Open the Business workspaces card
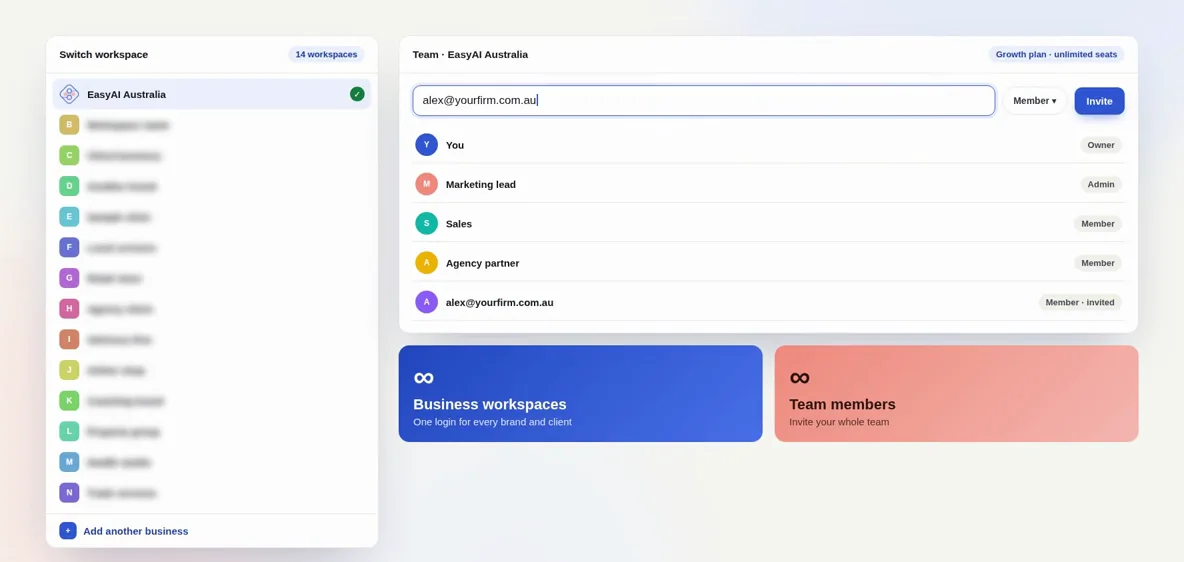Screen dimensions: 1184x562 click(x=581, y=394)
